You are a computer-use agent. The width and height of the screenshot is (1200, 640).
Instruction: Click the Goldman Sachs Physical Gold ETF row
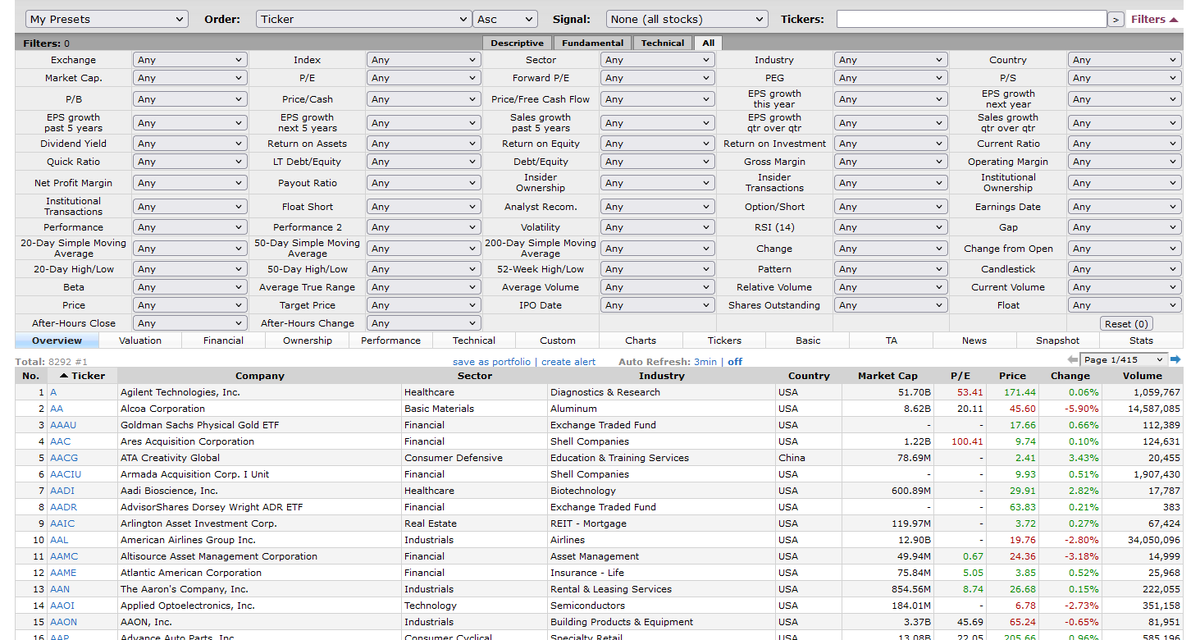tap(600, 425)
